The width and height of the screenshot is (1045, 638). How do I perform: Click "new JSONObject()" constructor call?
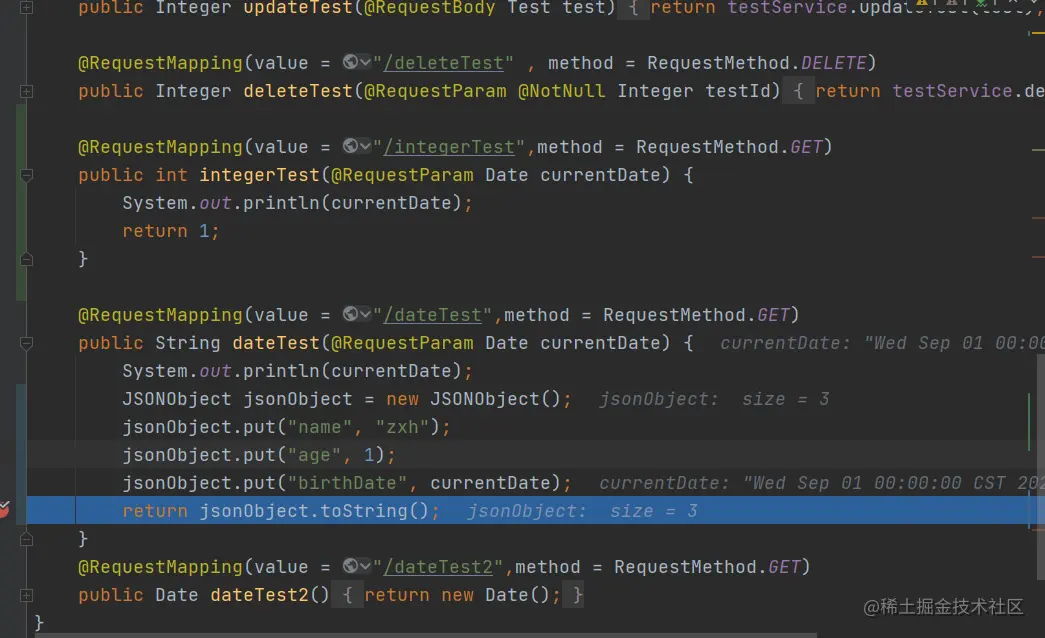tap(474, 399)
